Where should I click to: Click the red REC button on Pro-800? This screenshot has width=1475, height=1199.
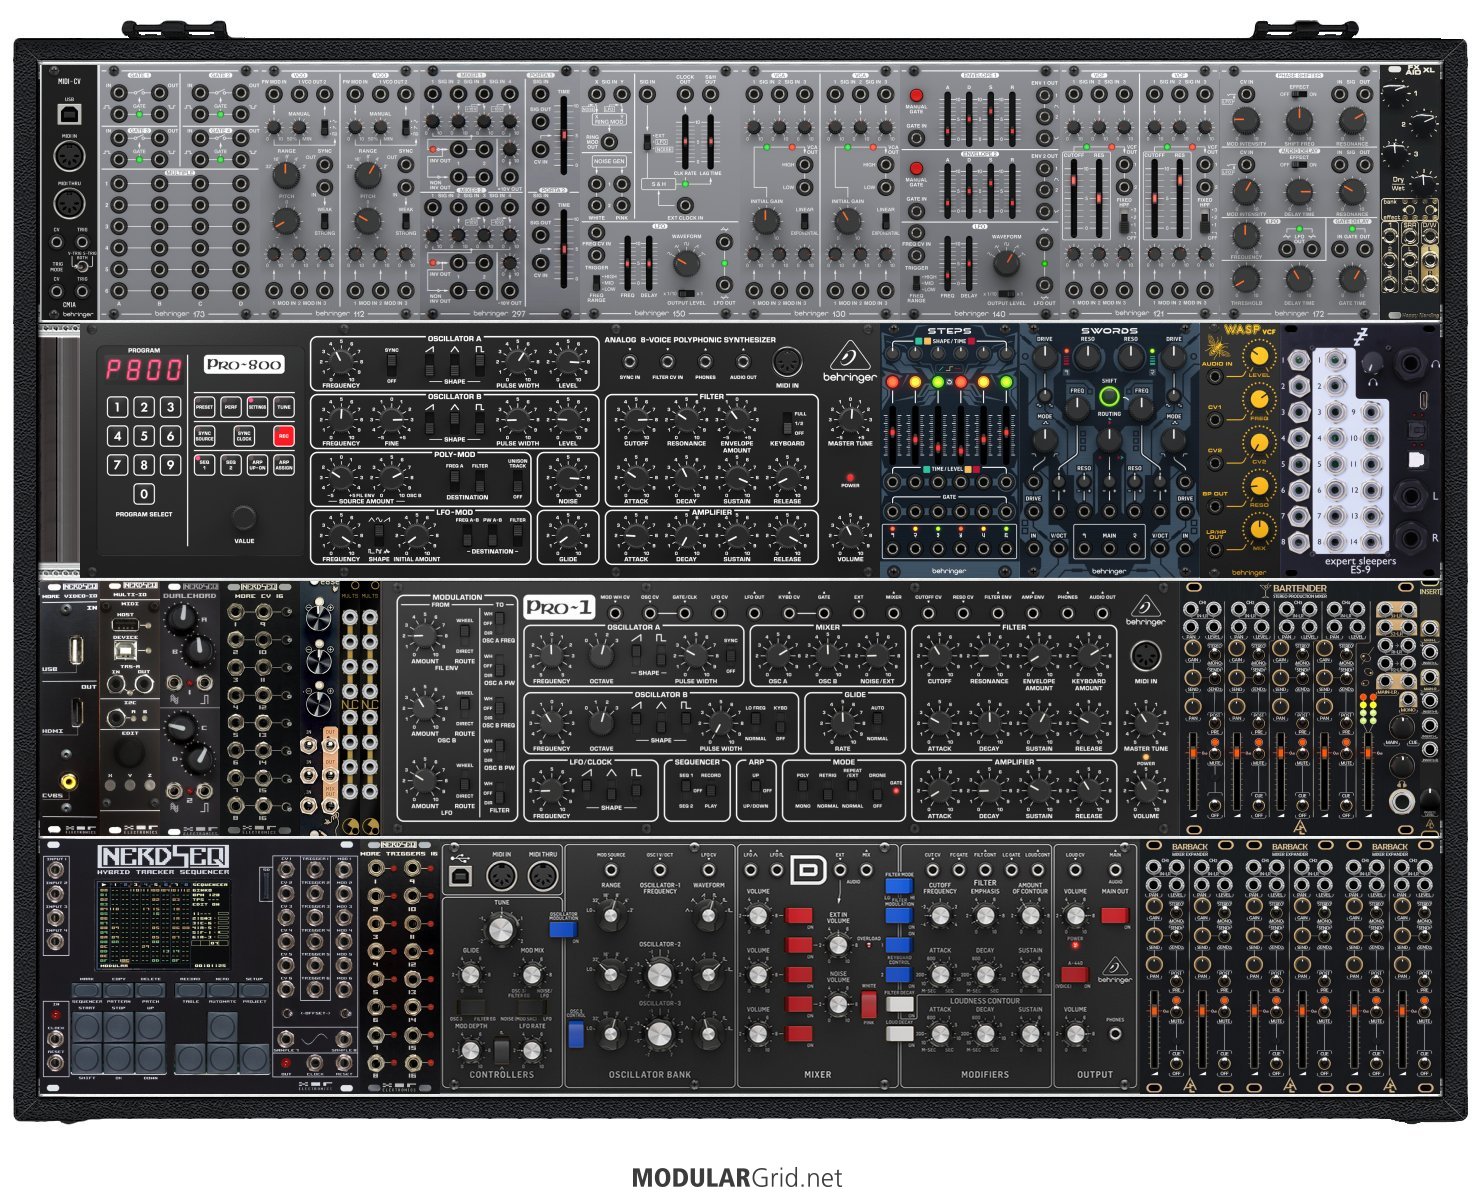284,436
